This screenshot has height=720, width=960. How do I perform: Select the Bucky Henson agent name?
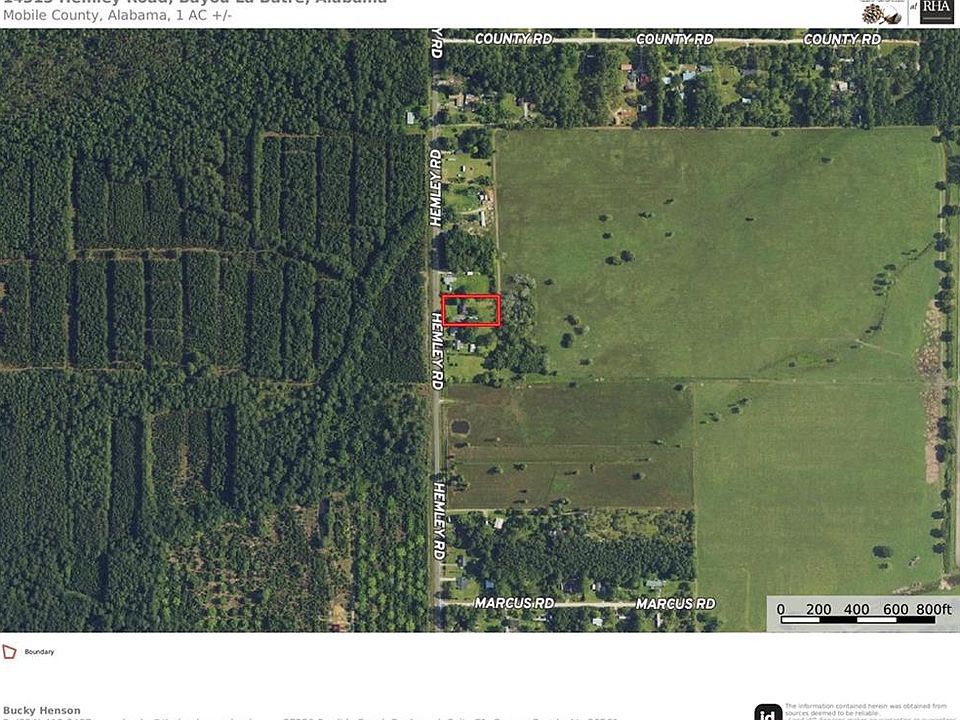click(42, 710)
